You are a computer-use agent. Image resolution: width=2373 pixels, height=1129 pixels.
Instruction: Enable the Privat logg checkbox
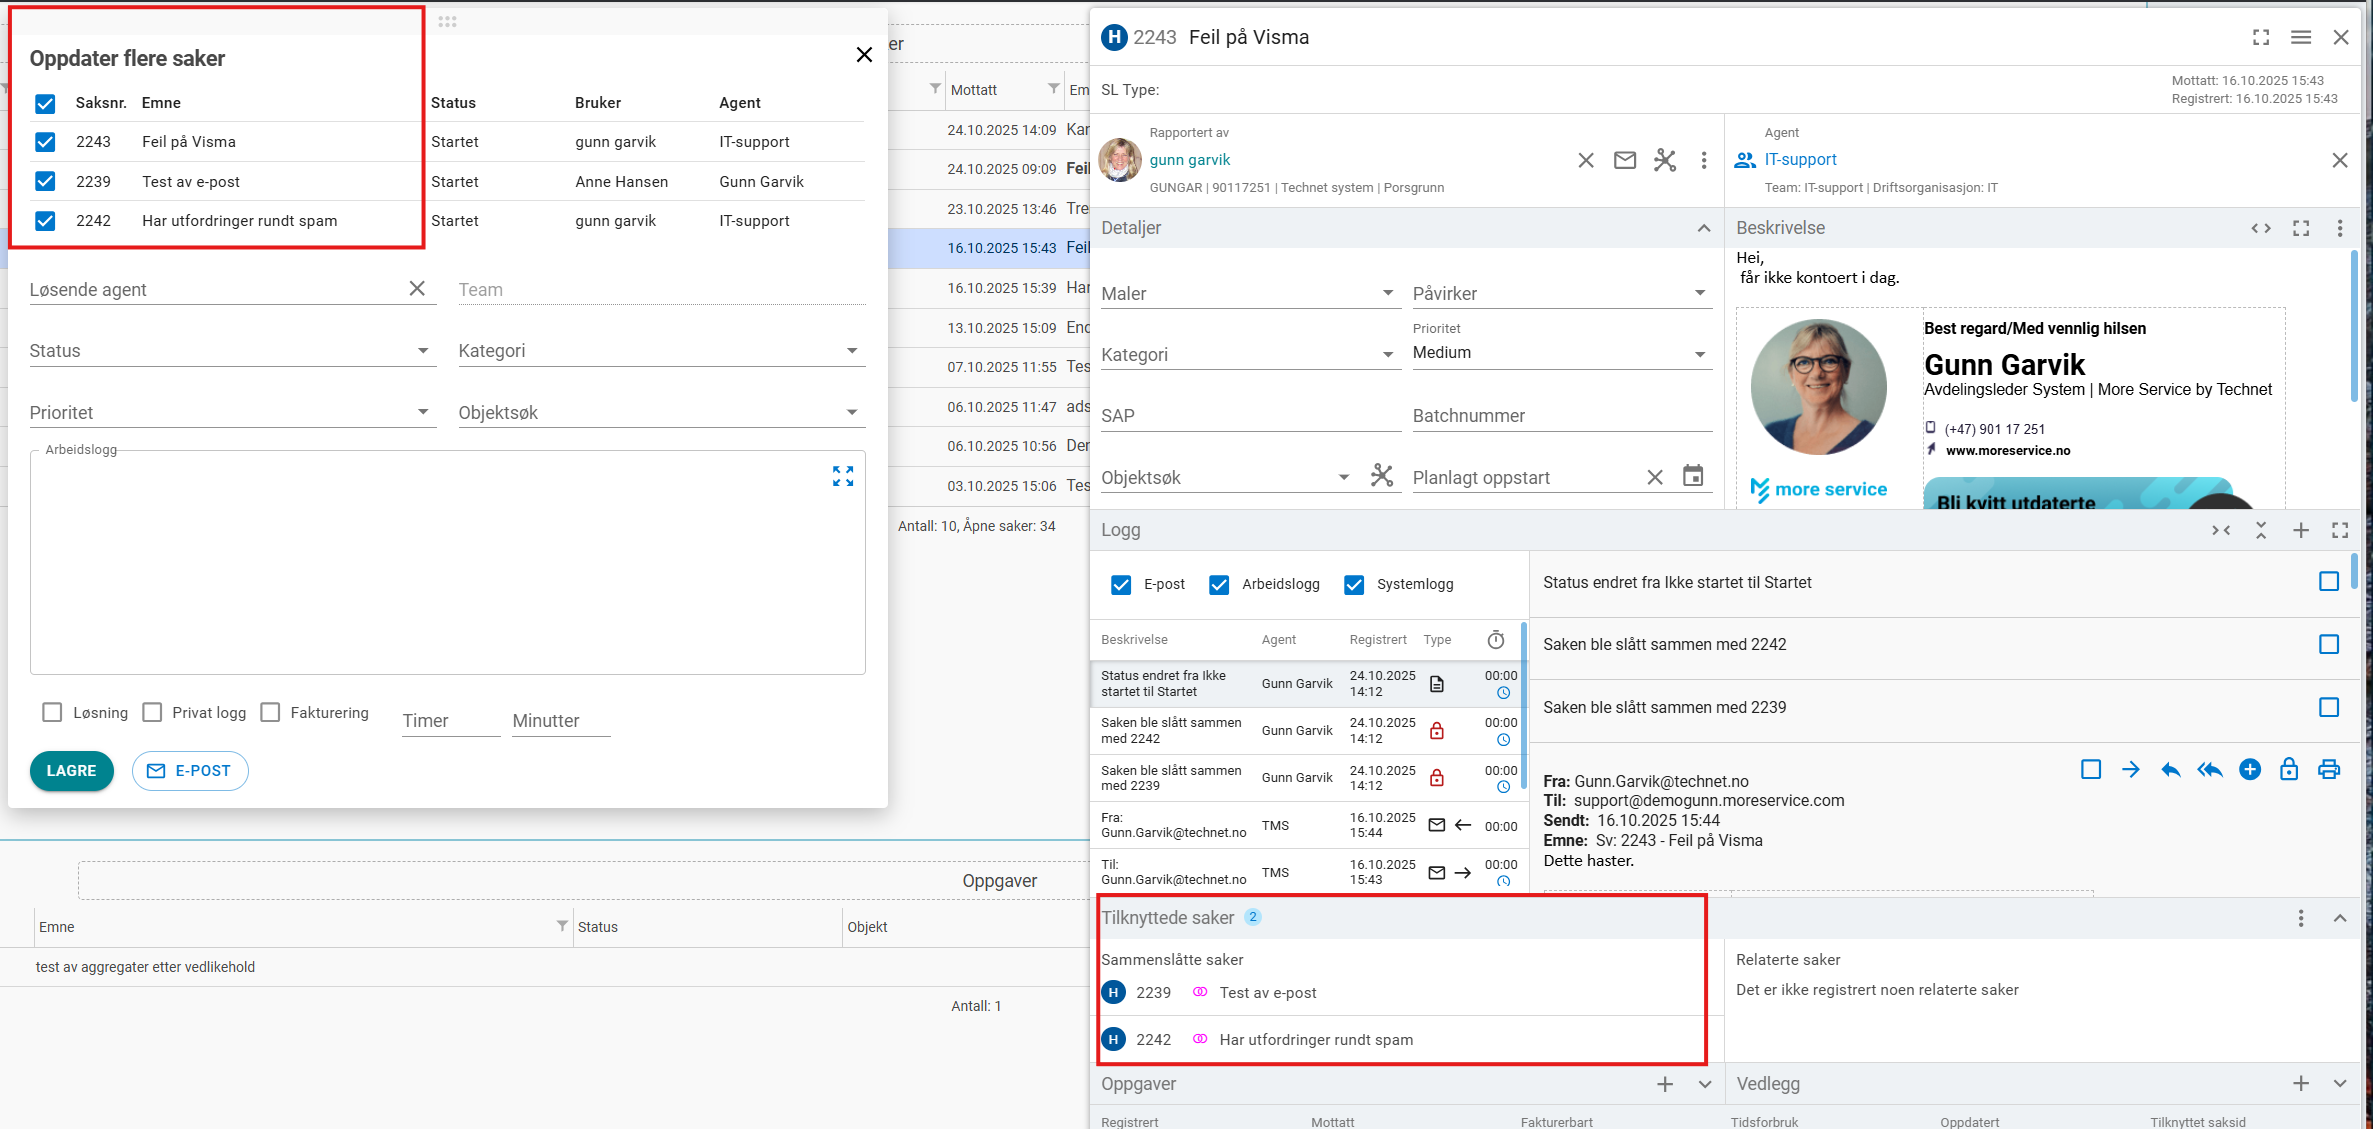click(153, 712)
